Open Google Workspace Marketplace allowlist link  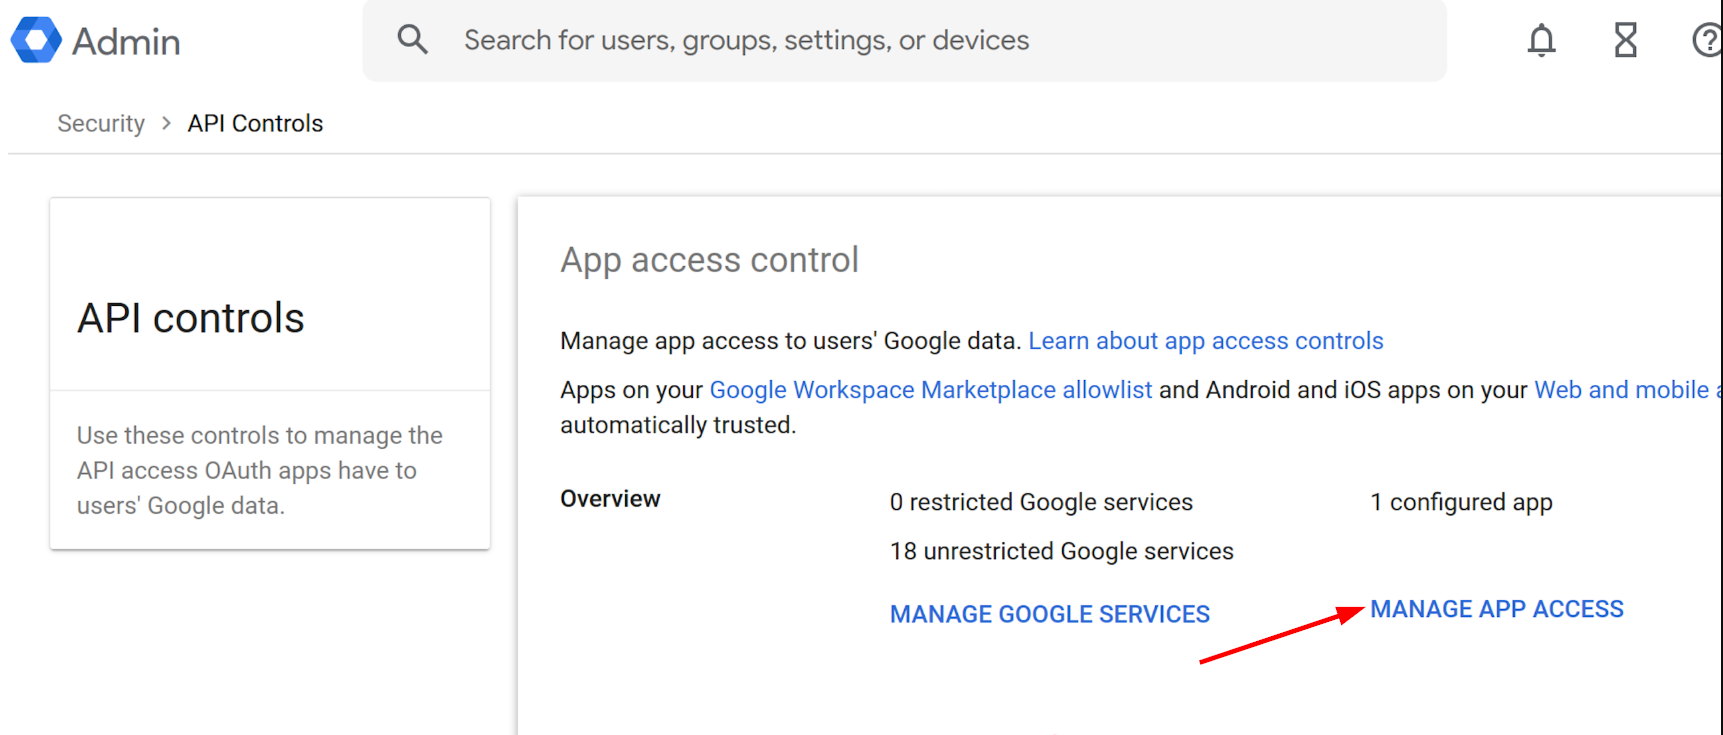click(930, 390)
